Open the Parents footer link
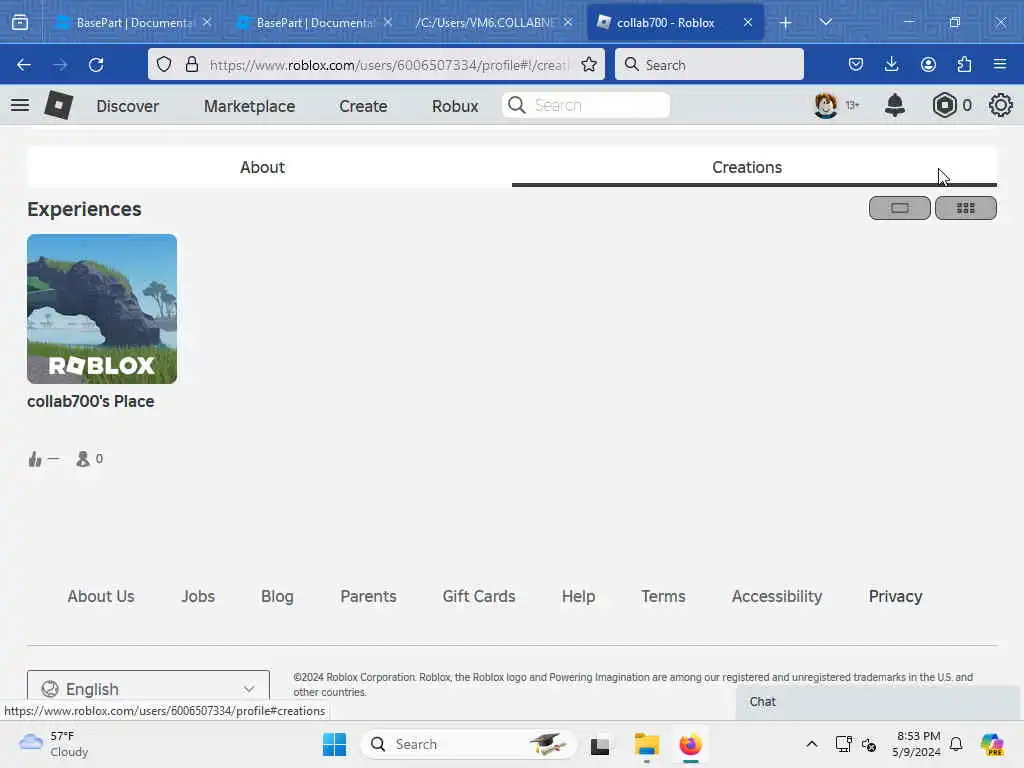Viewport: 1024px width, 768px height. point(368,596)
